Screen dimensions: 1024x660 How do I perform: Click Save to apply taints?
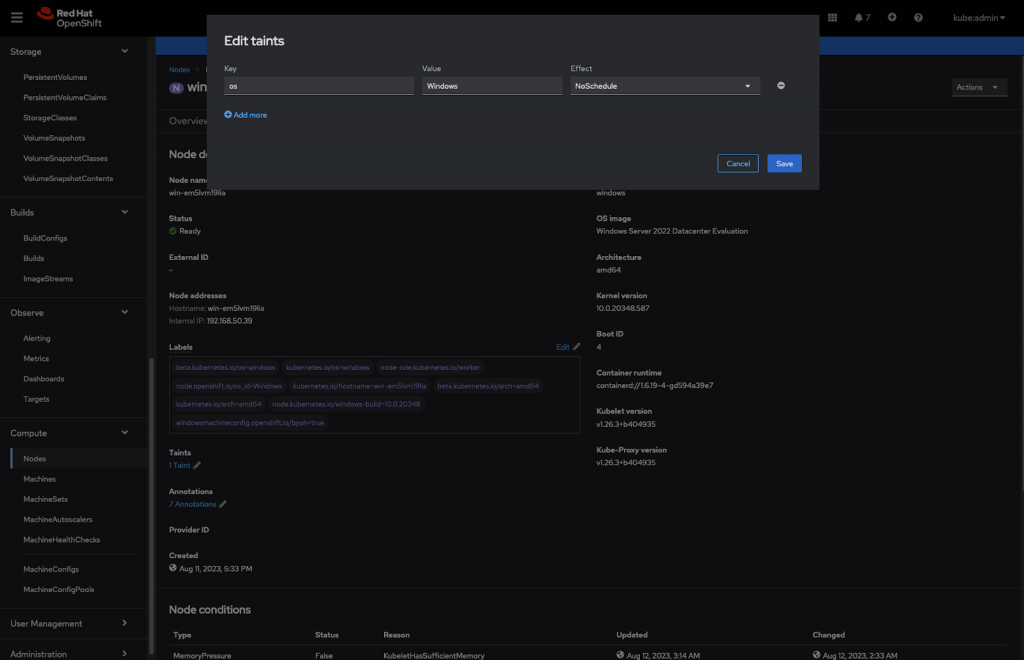click(784, 163)
